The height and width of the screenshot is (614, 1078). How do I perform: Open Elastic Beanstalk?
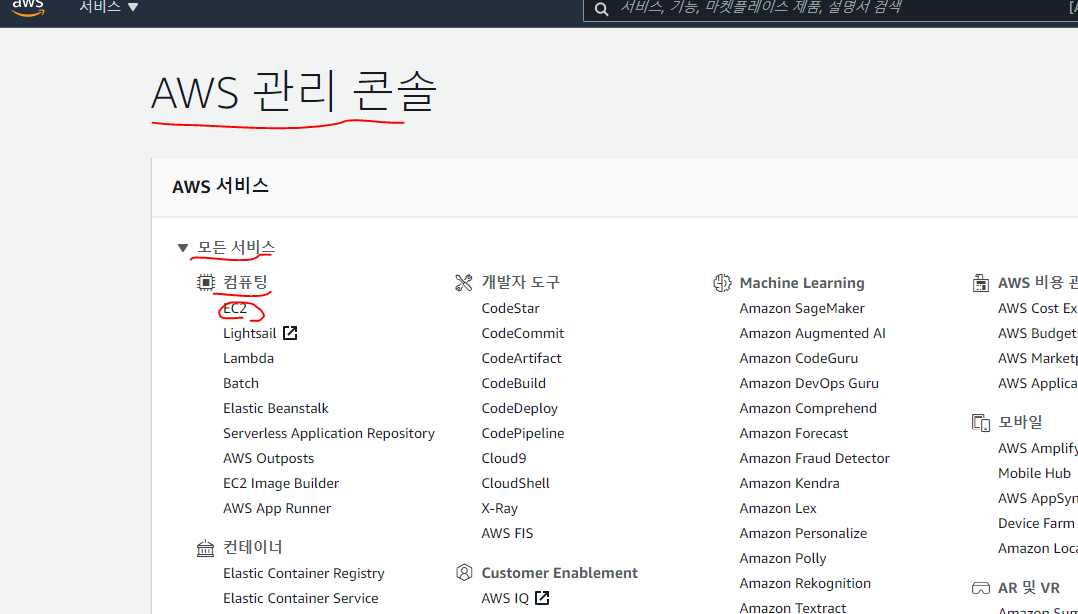pyautogui.click(x=276, y=408)
